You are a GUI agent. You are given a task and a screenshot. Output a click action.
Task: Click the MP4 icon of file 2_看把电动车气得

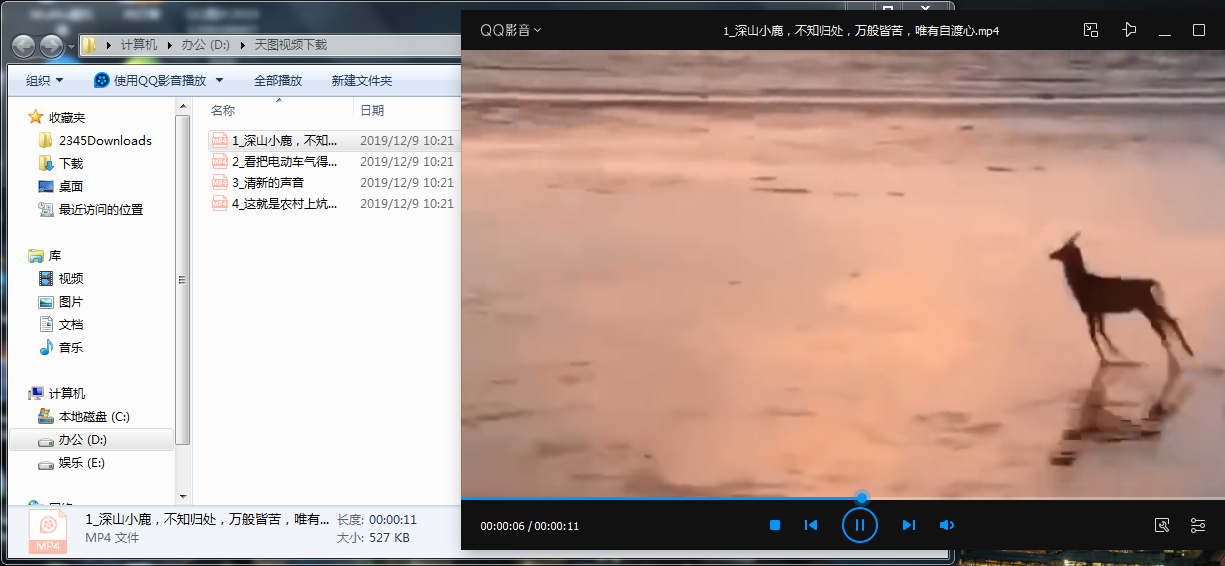coord(220,161)
